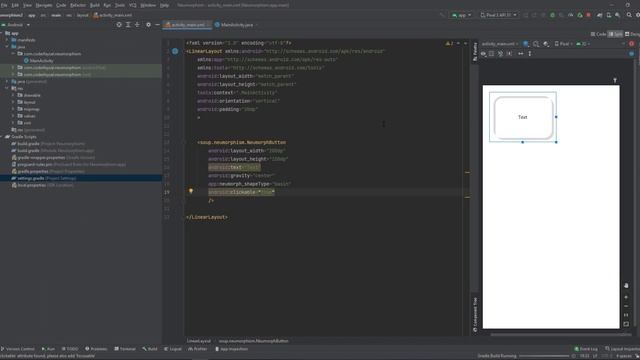This screenshot has width=640, height=360.
Task: Click the red error indicator in preview toolbar
Action: 632,44
